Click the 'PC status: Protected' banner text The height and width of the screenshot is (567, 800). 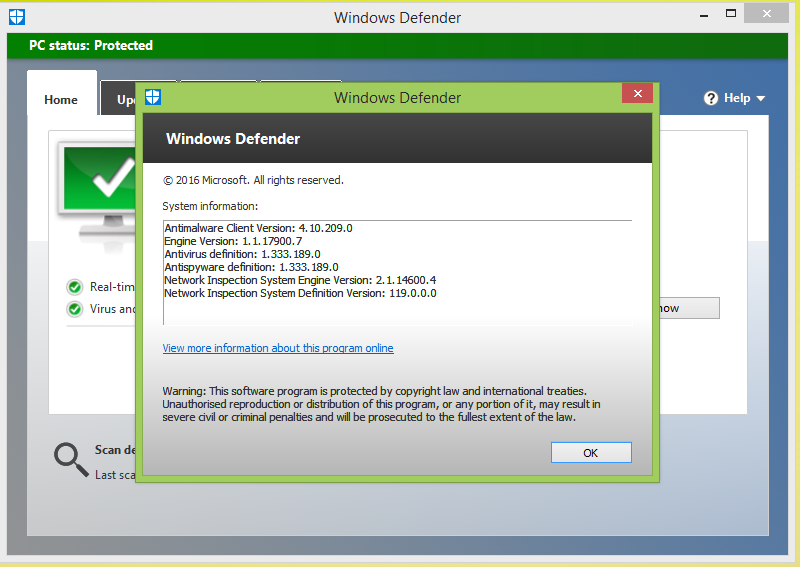tap(91, 45)
